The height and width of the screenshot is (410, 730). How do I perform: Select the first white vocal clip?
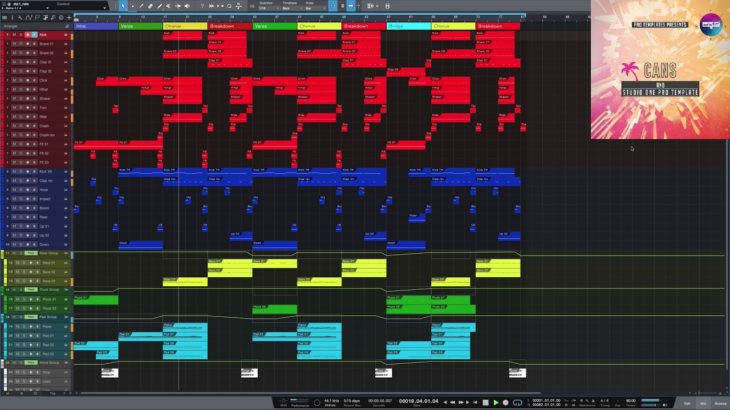coord(110,373)
